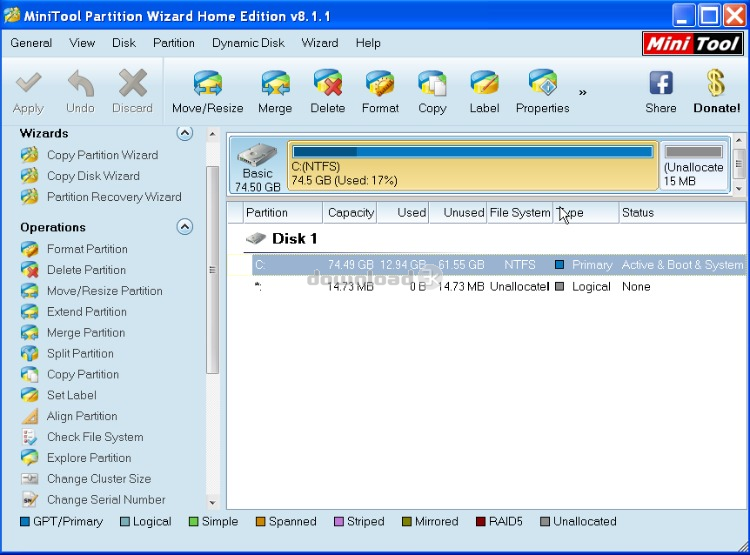750x555 pixels.
Task: Click the Donate dollar icon
Action: tap(716, 83)
